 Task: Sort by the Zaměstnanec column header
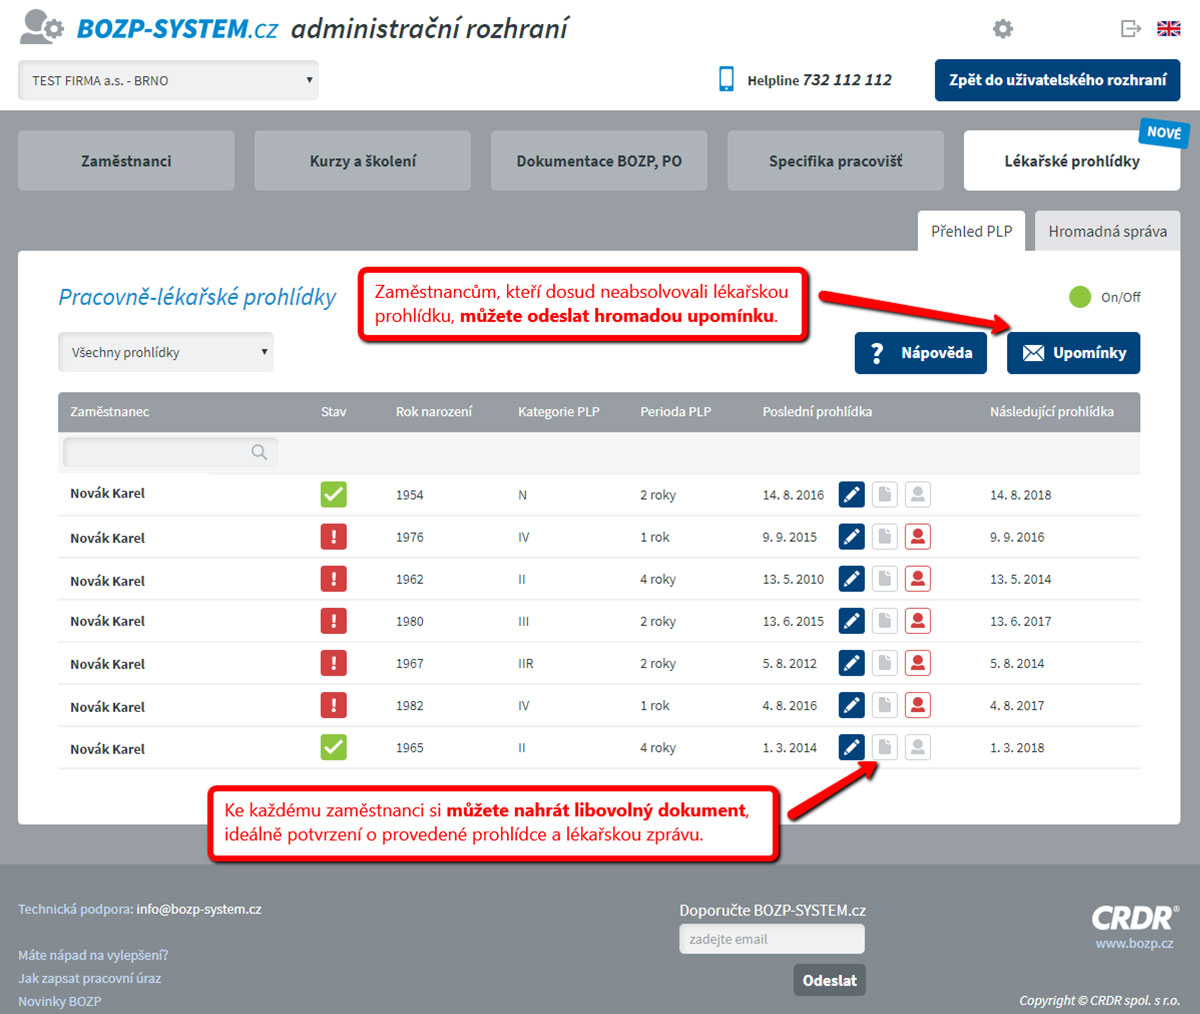click(x=110, y=412)
